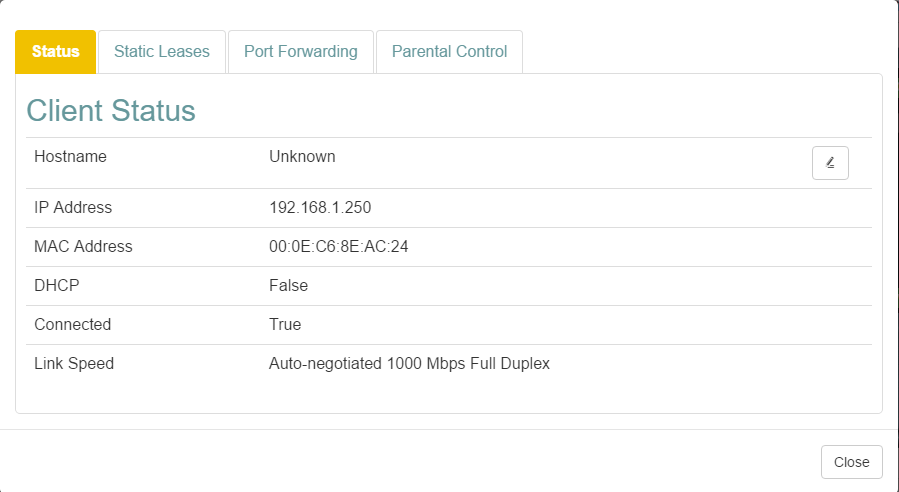Click the Unknown hostname value

coord(302,157)
